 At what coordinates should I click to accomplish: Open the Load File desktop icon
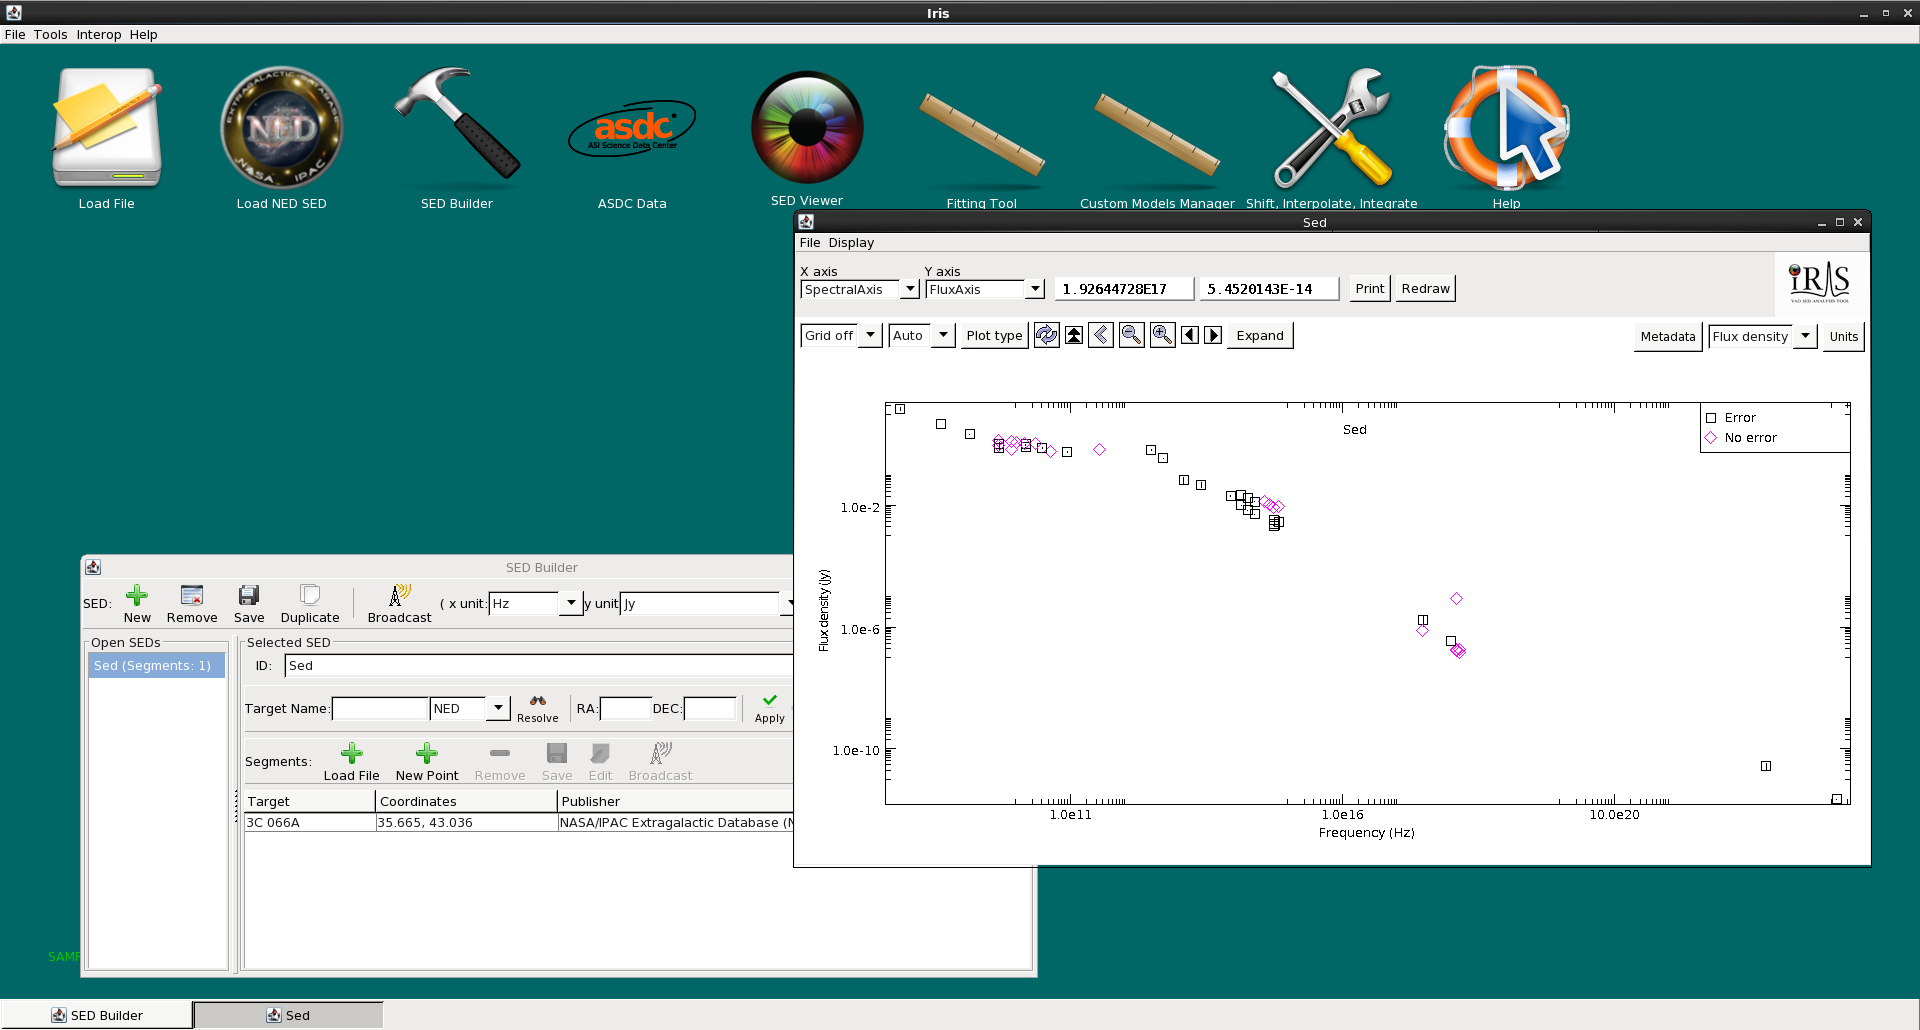tap(107, 128)
